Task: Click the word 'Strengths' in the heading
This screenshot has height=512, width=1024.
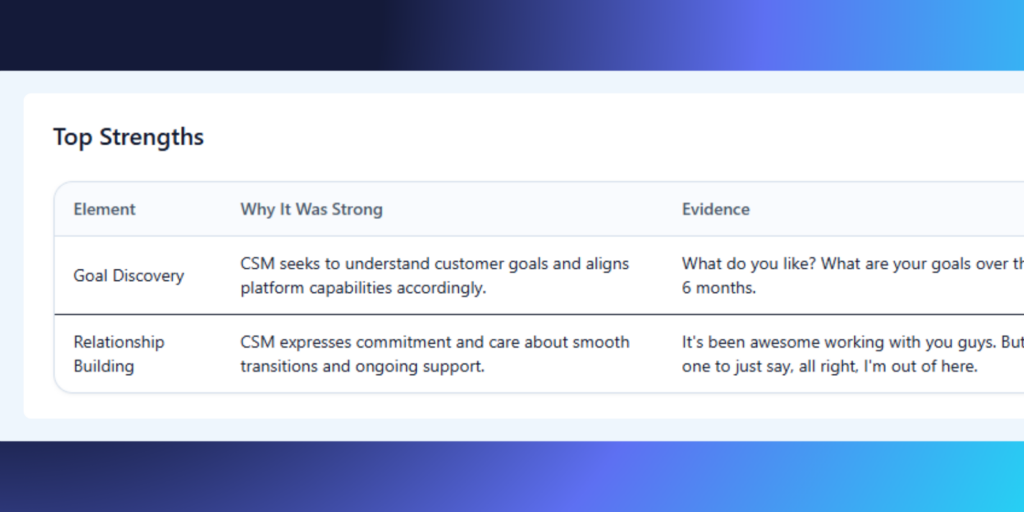Action: pyautogui.click(x=152, y=137)
